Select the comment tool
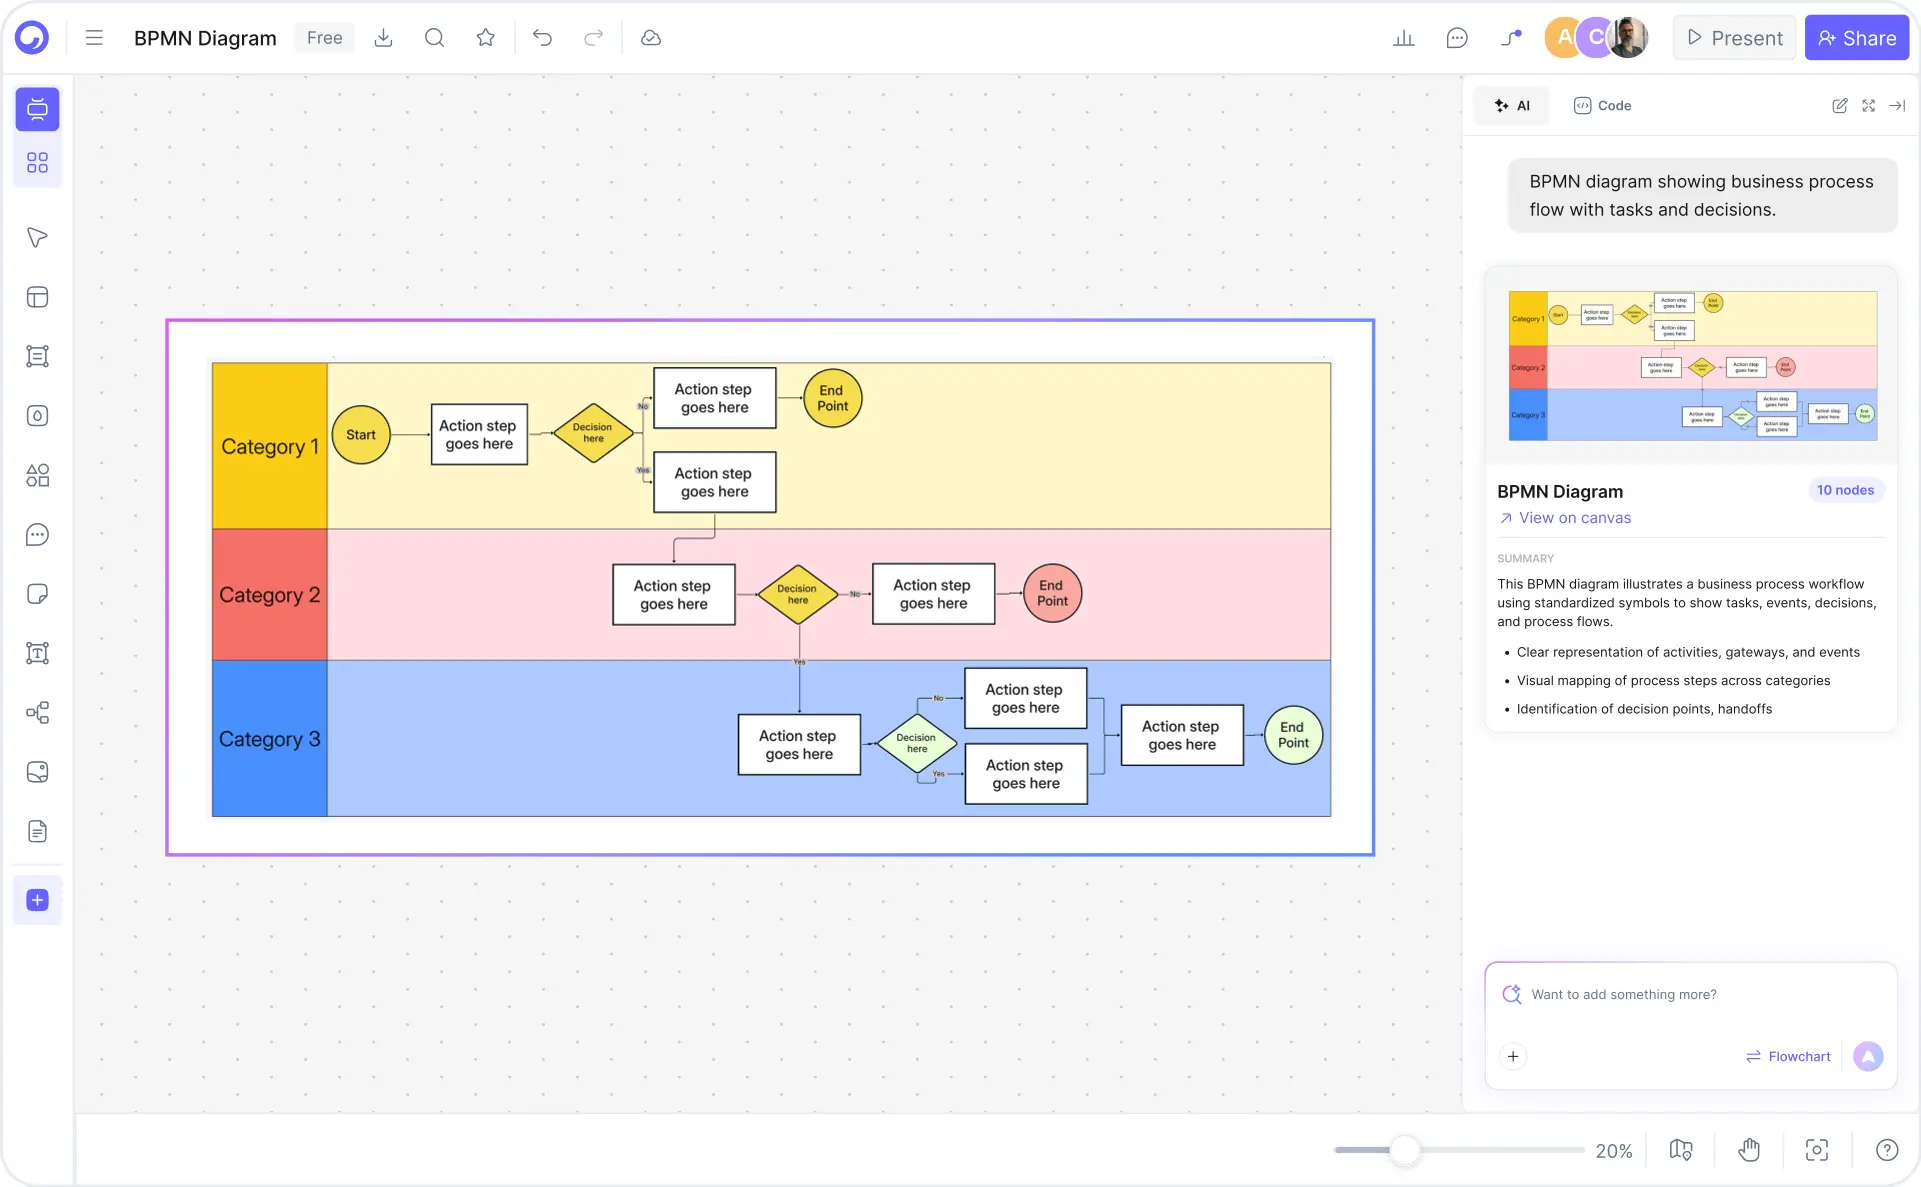Image resolution: width=1921 pixels, height=1187 pixels. point(37,535)
